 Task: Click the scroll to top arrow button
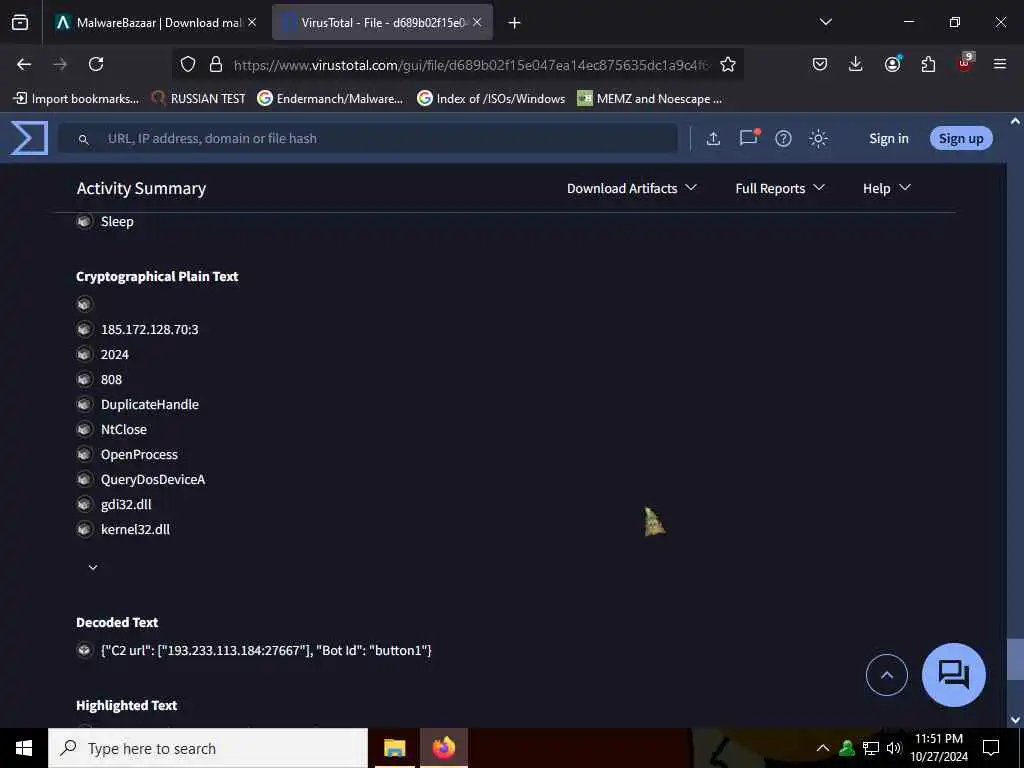[x=886, y=675]
